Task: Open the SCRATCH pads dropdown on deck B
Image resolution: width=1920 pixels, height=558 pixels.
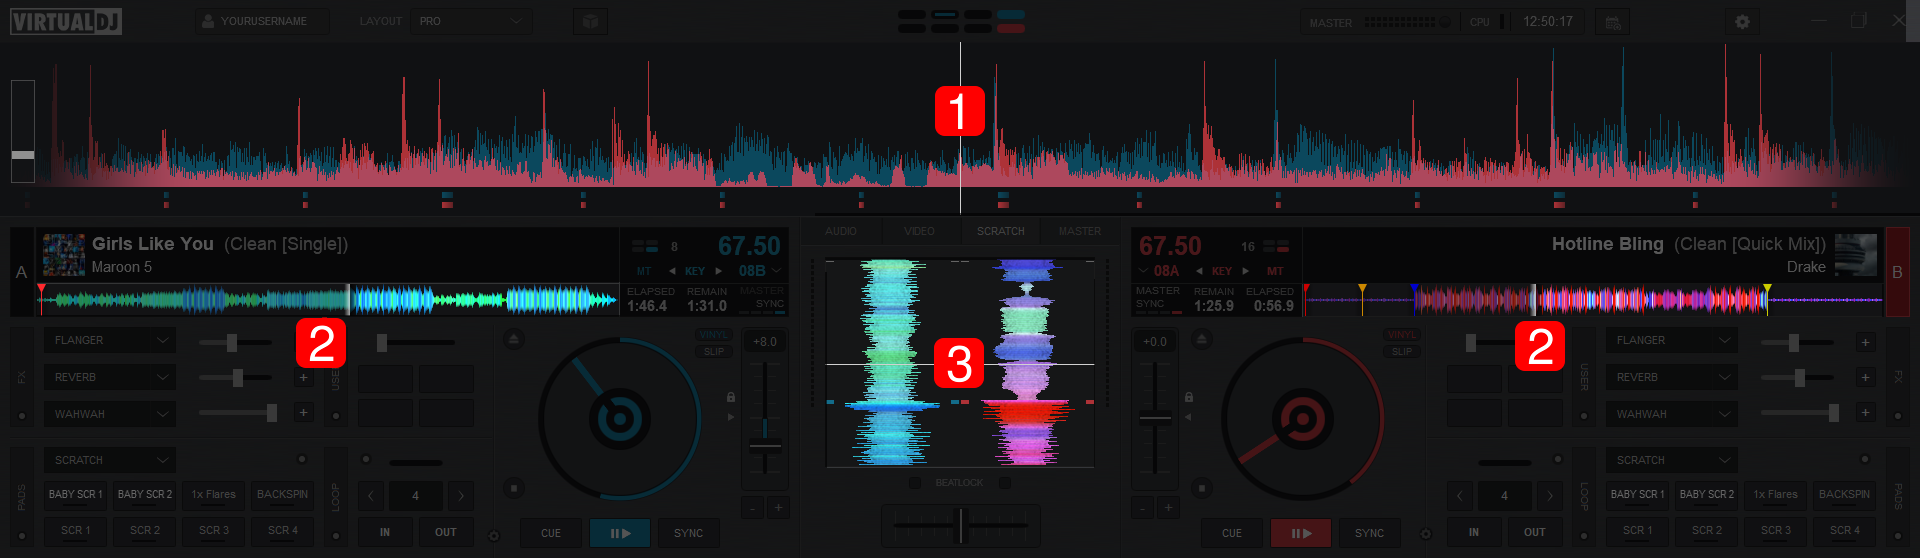Action: pyautogui.click(x=1671, y=460)
